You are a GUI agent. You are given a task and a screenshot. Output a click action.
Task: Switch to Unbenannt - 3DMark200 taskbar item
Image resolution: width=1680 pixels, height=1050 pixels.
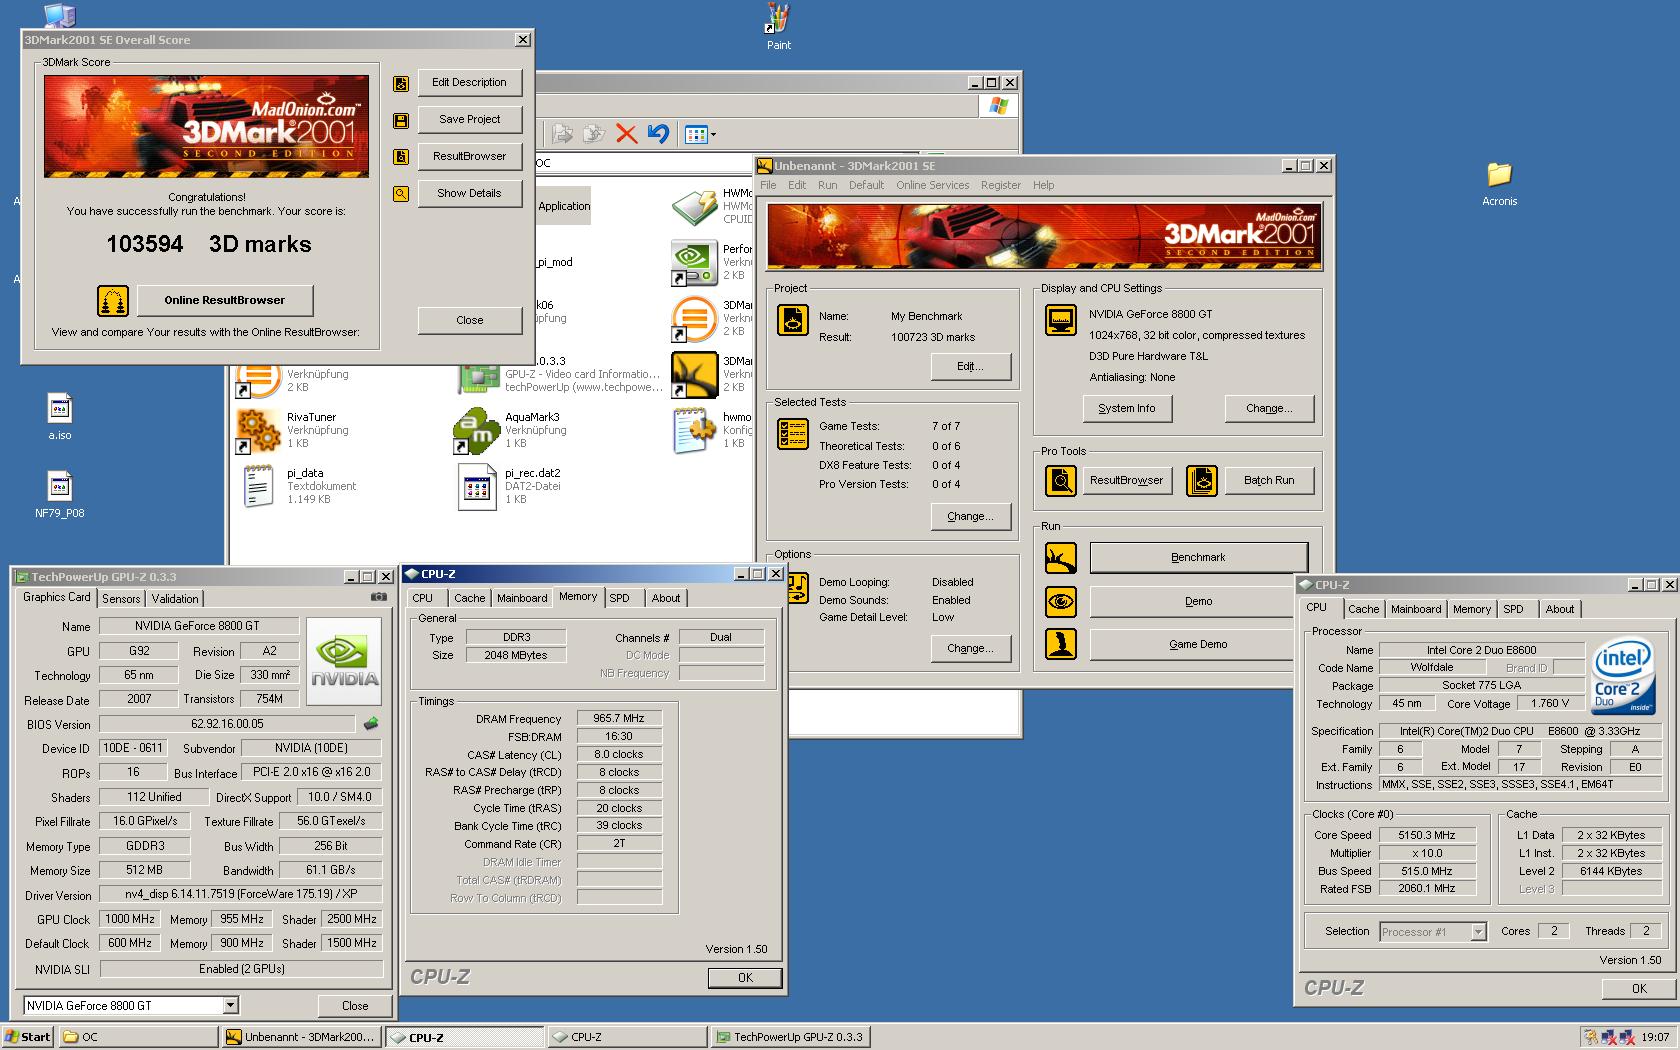tap(302, 1037)
